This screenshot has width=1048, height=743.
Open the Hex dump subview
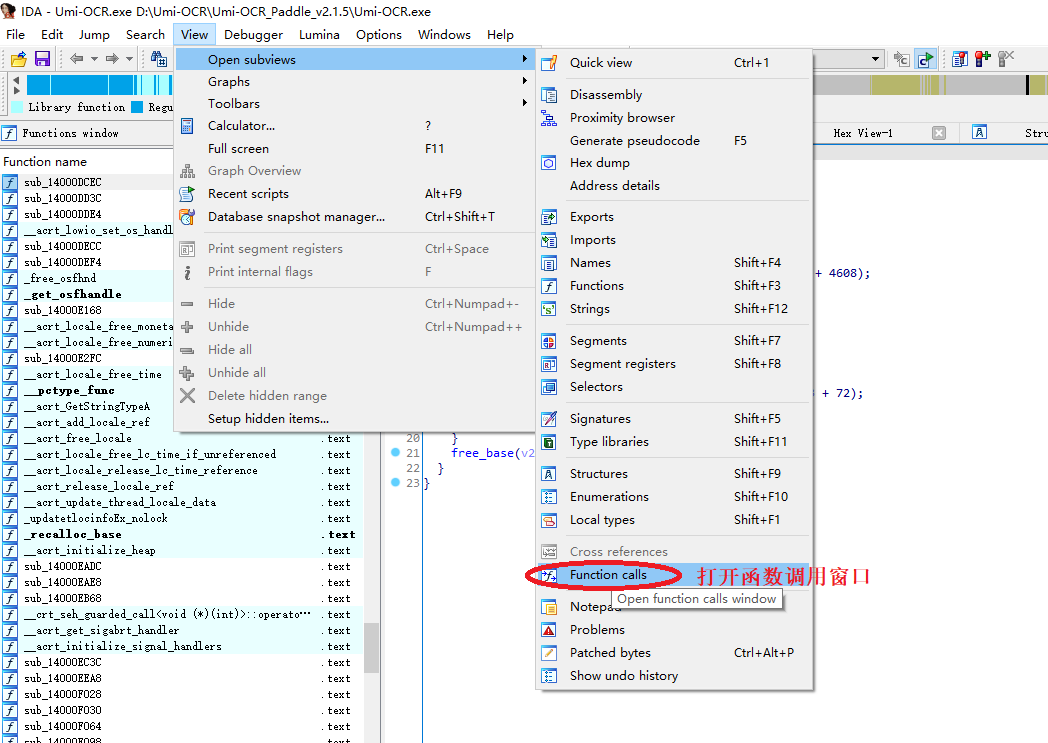pos(675,163)
